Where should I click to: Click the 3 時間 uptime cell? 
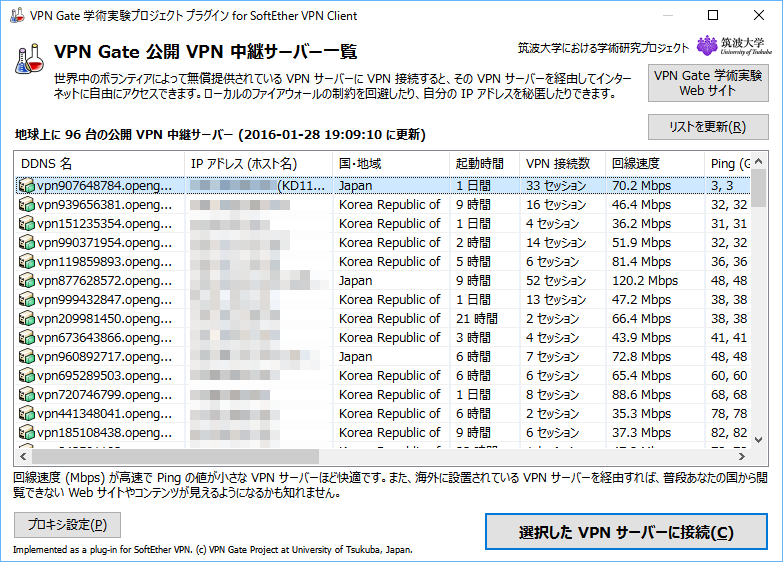click(x=473, y=338)
